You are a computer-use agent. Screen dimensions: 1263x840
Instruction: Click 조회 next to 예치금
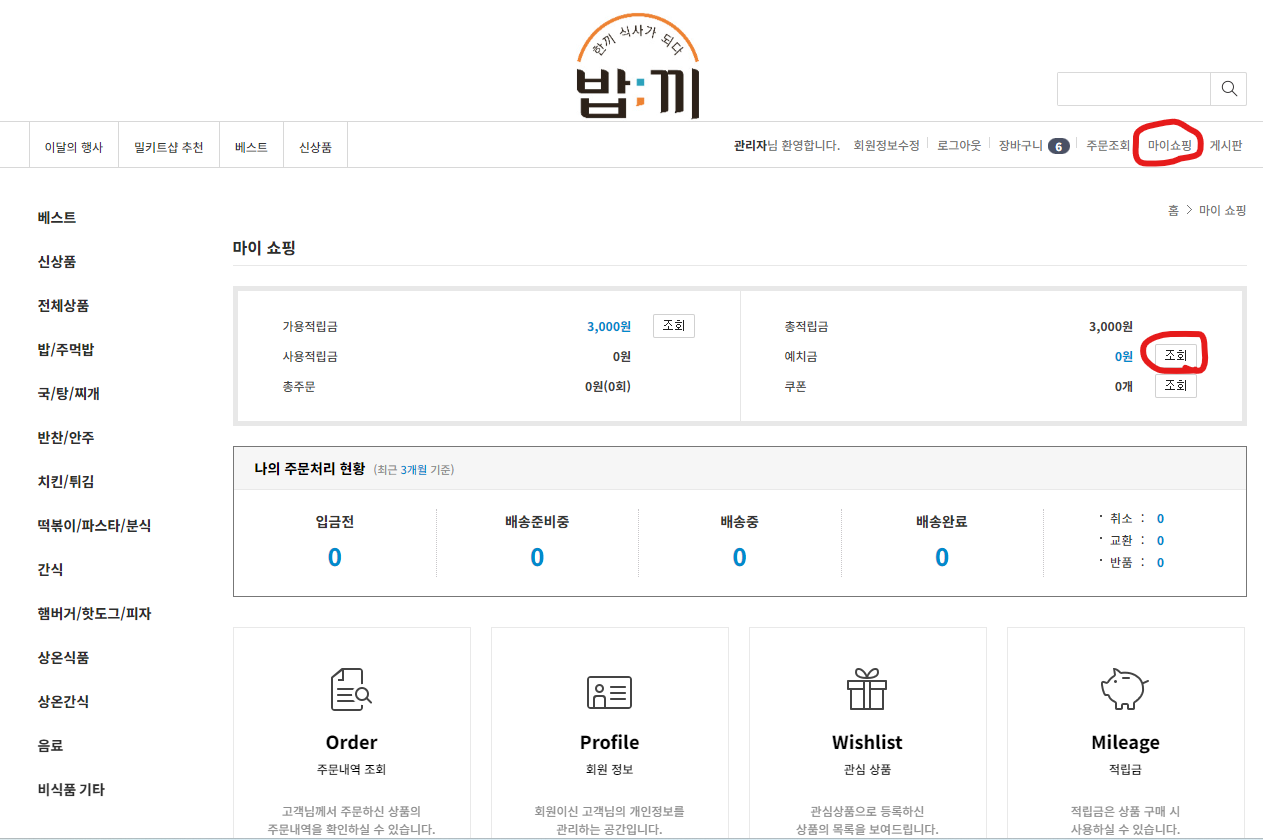1175,355
